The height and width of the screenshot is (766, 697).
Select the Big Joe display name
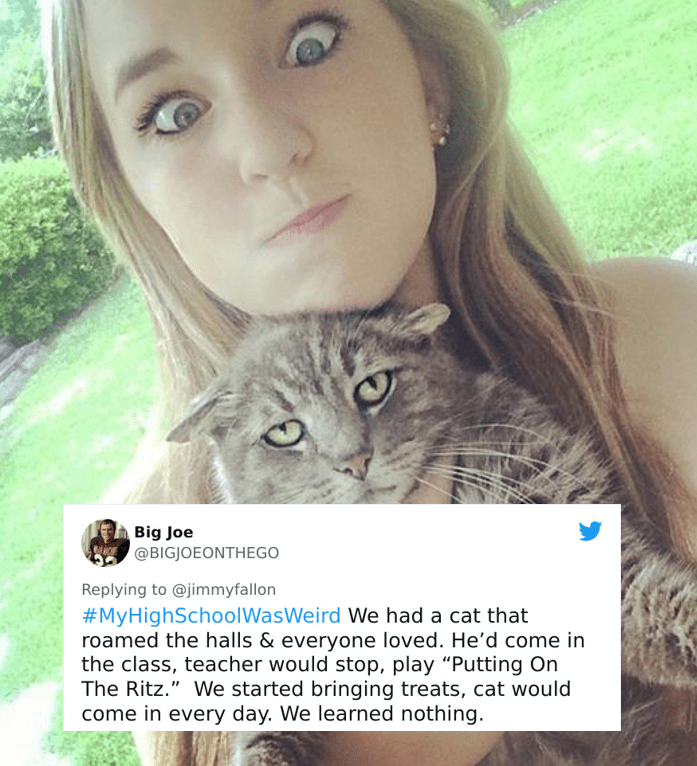pos(164,532)
